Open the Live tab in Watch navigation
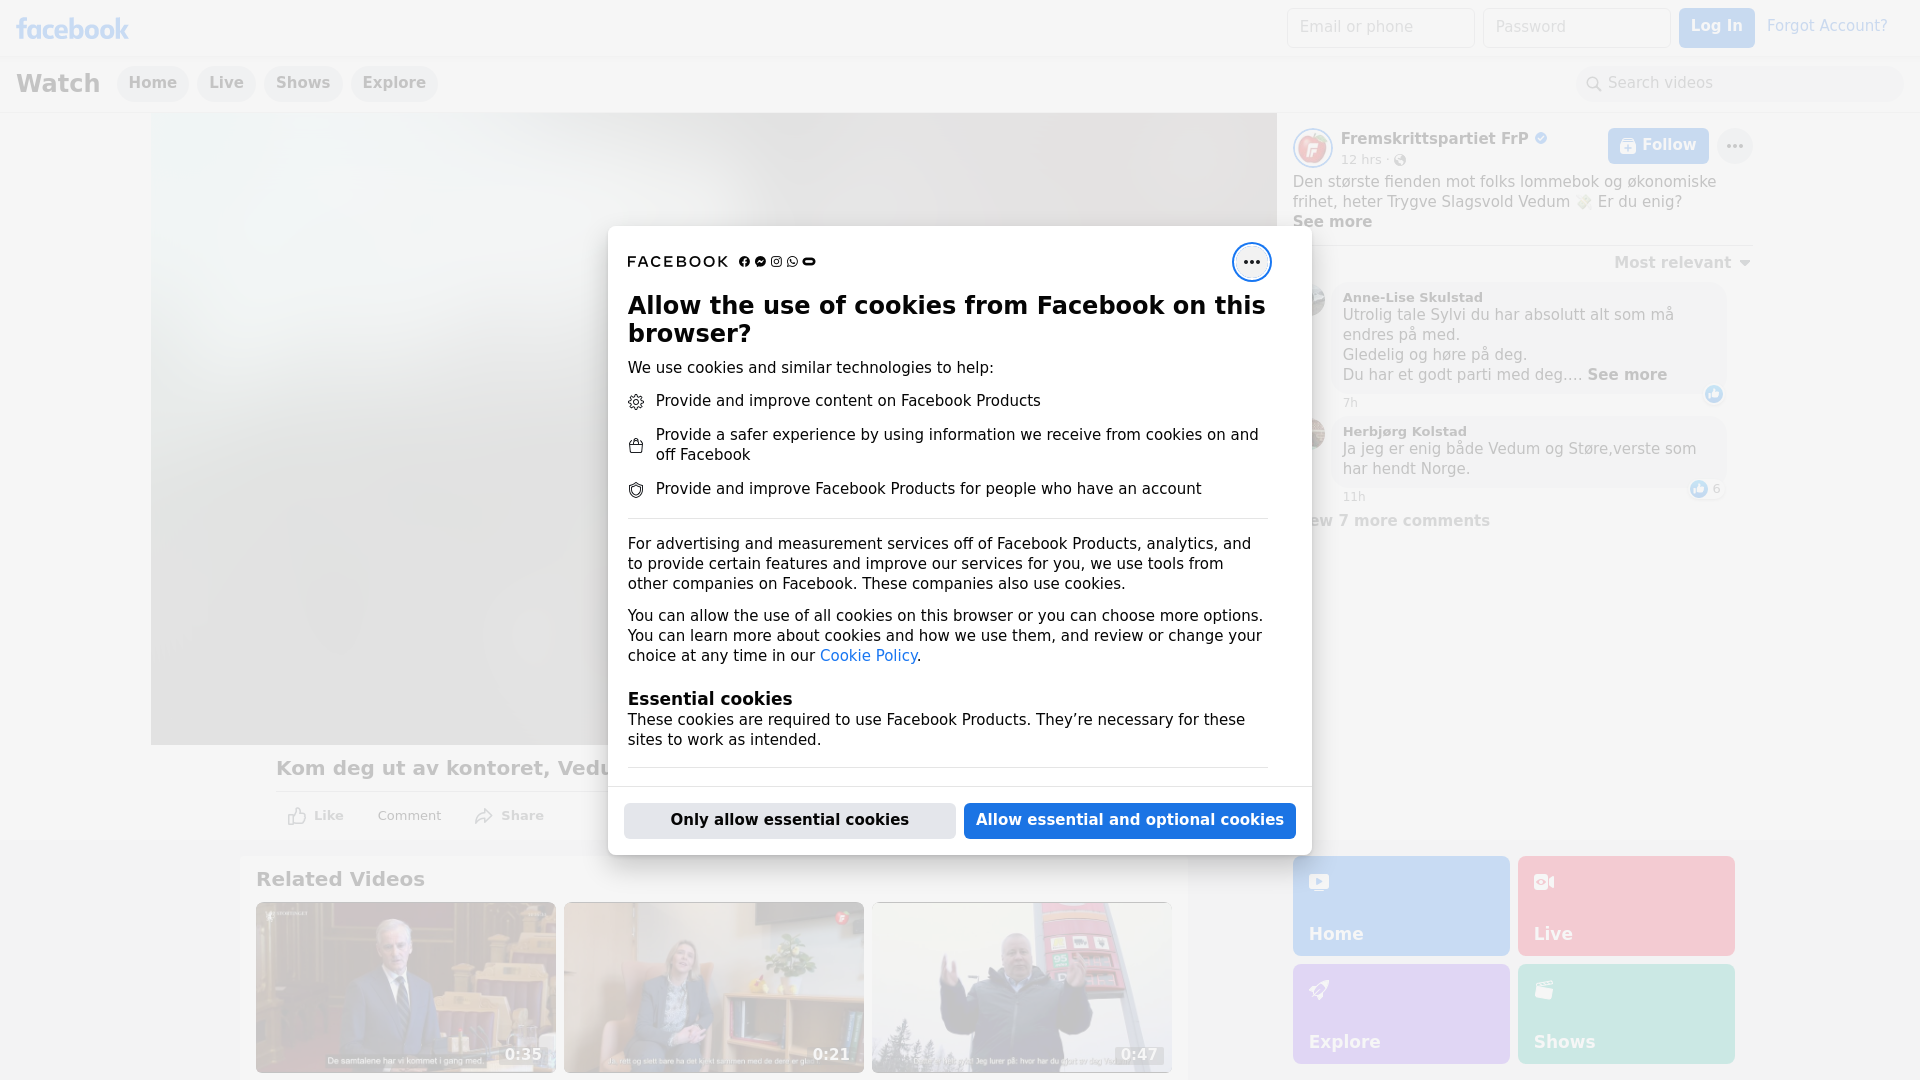The image size is (1920, 1080). (226, 83)
